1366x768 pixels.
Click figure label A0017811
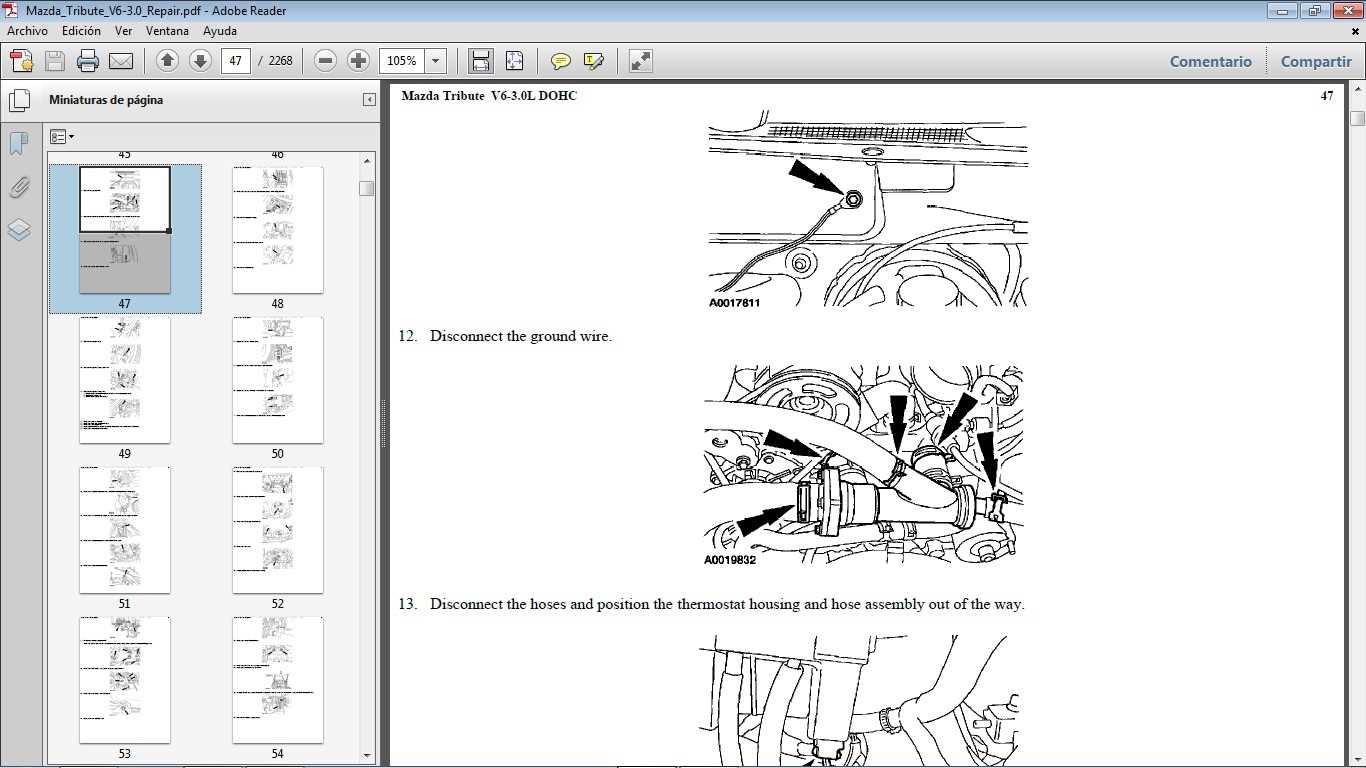click(735, 302)
